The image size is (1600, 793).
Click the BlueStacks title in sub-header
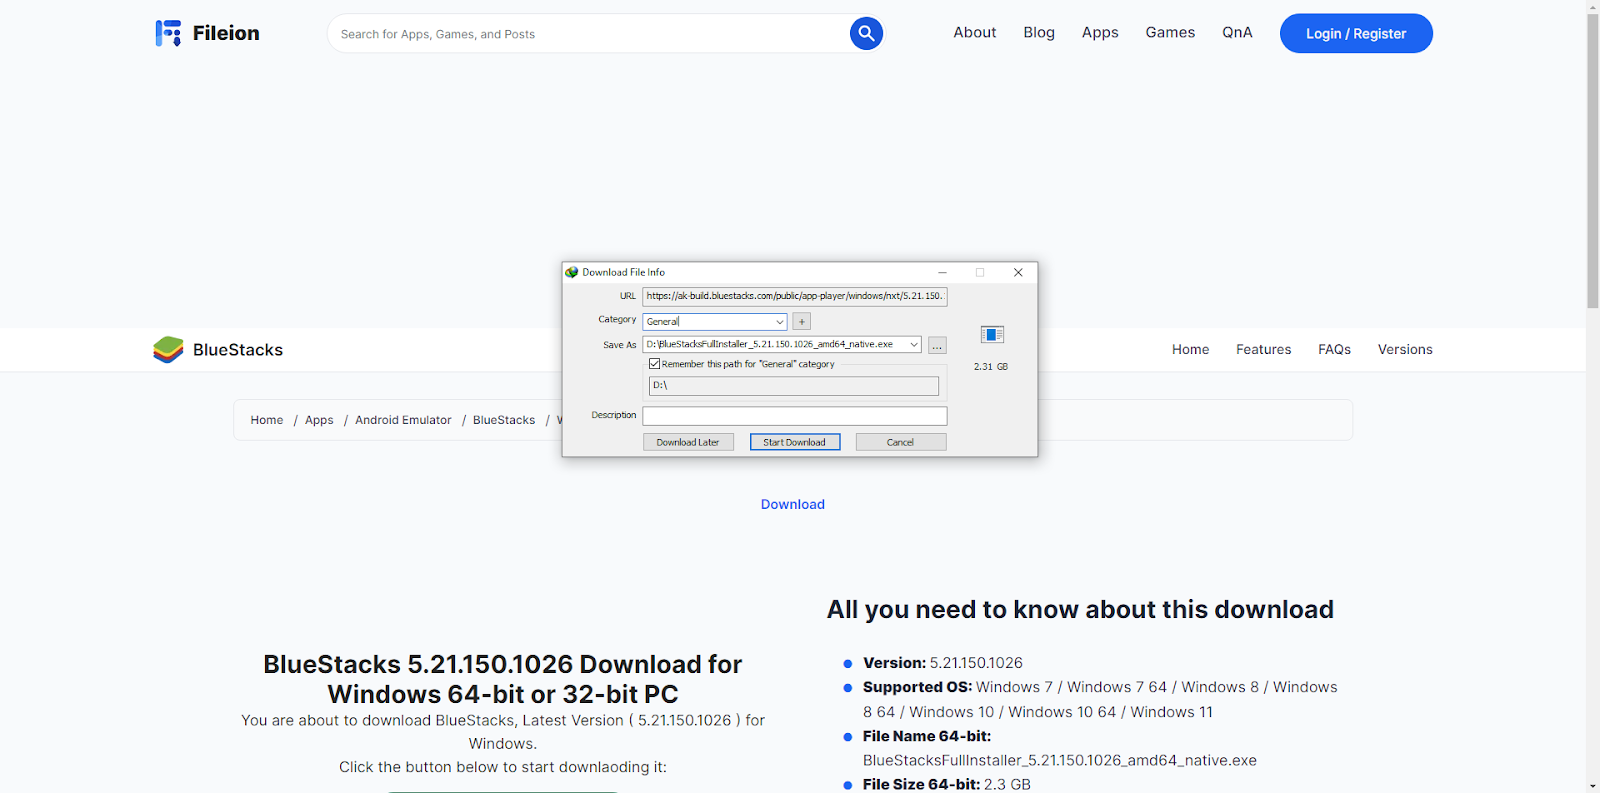point(238,350)
